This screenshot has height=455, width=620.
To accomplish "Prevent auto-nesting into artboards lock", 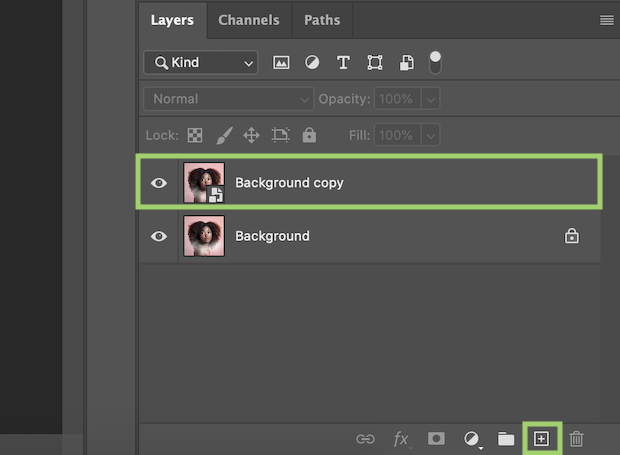I will pos(281,135).
